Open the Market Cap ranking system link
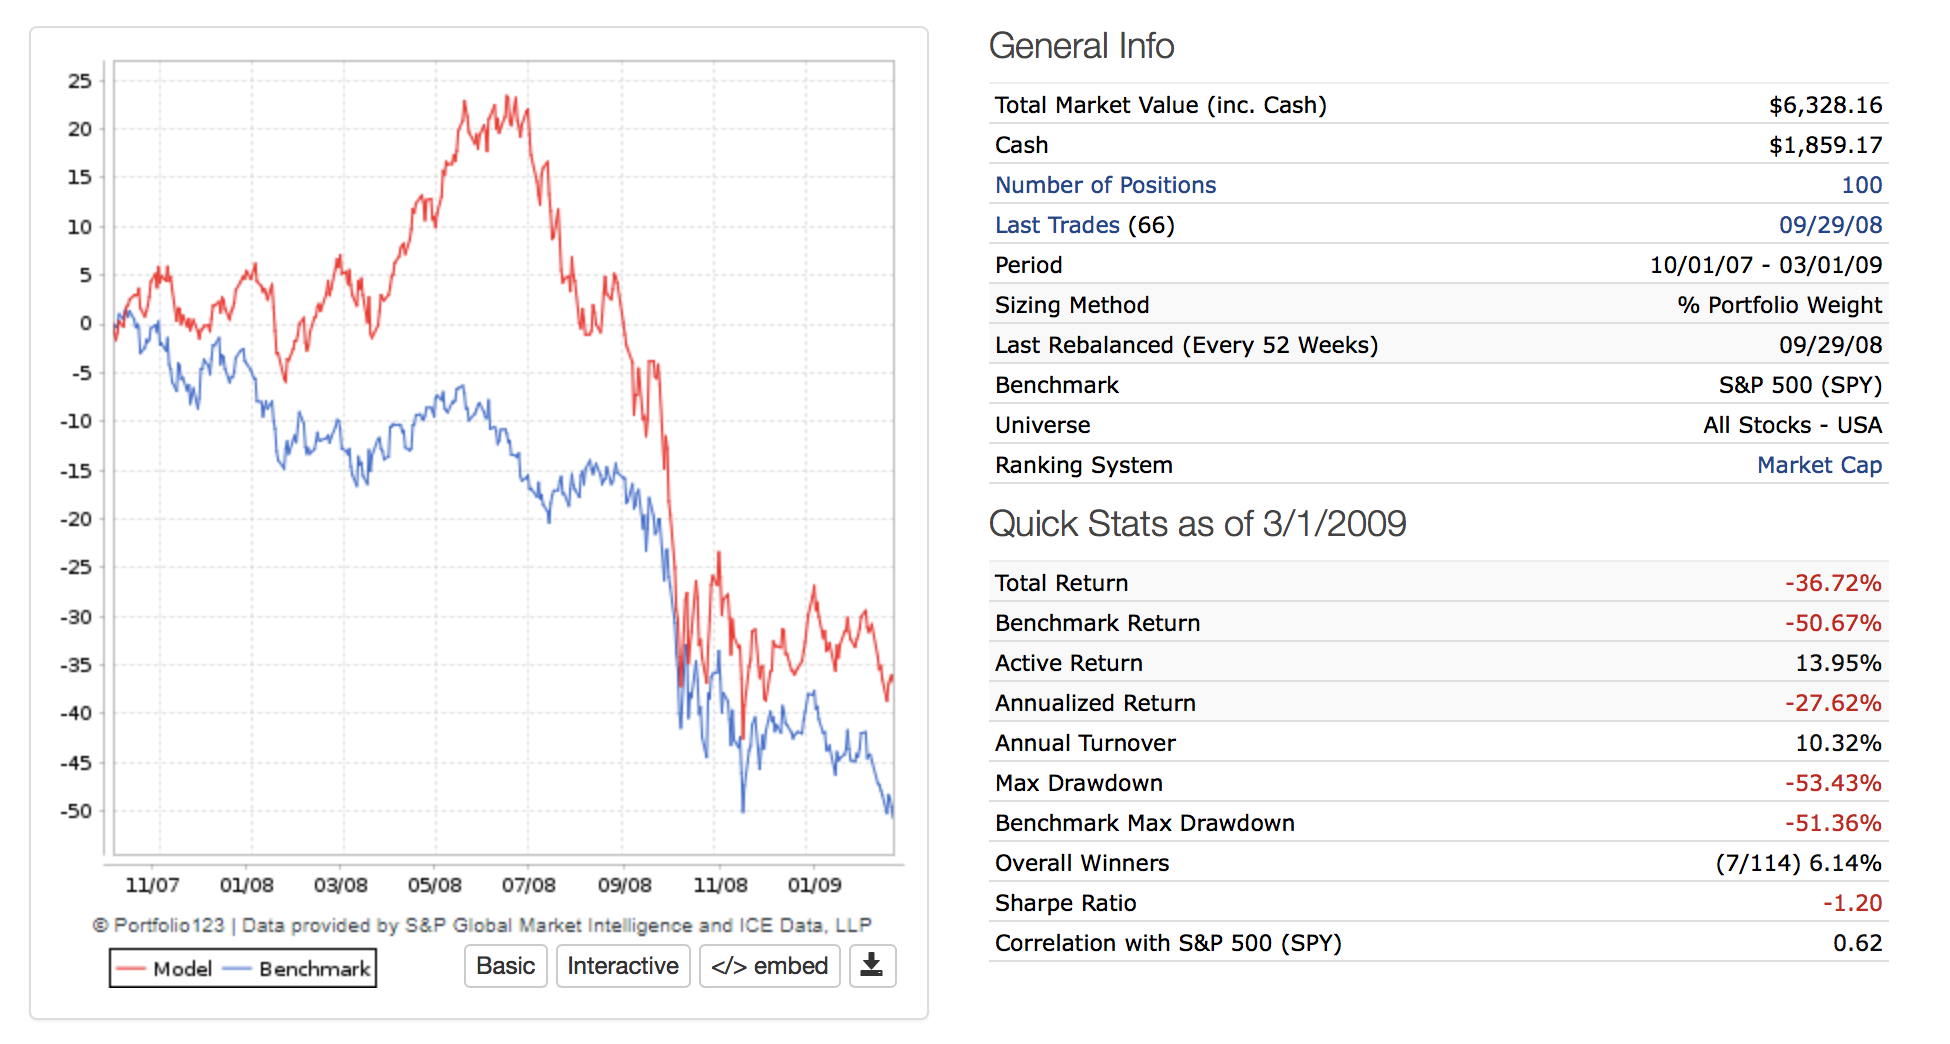 [1819, 465]
